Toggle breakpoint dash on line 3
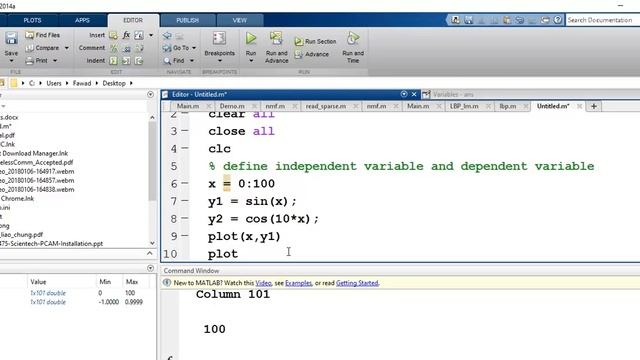Screen dimensions: 640x360 pos(185,131)
